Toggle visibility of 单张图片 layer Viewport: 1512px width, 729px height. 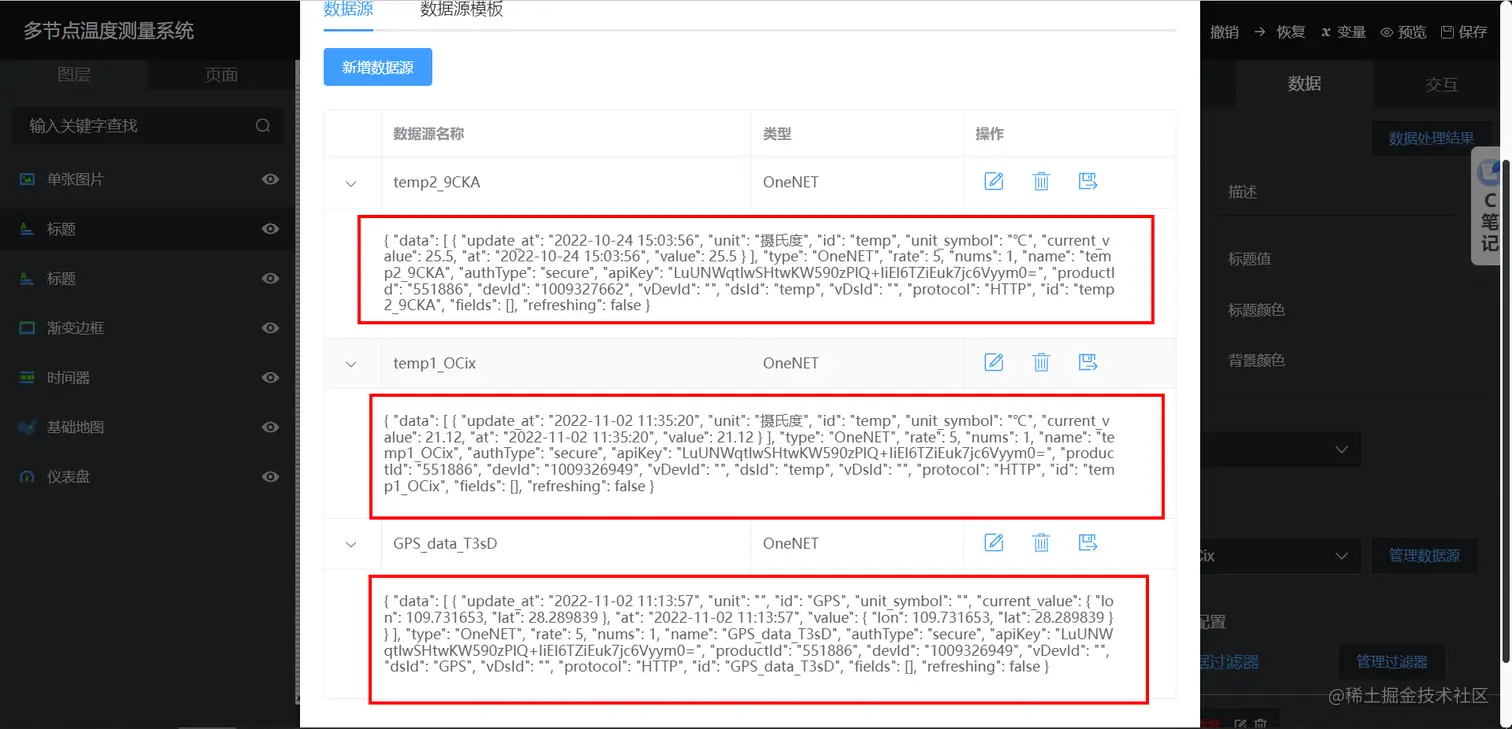(x=270, y=179)
